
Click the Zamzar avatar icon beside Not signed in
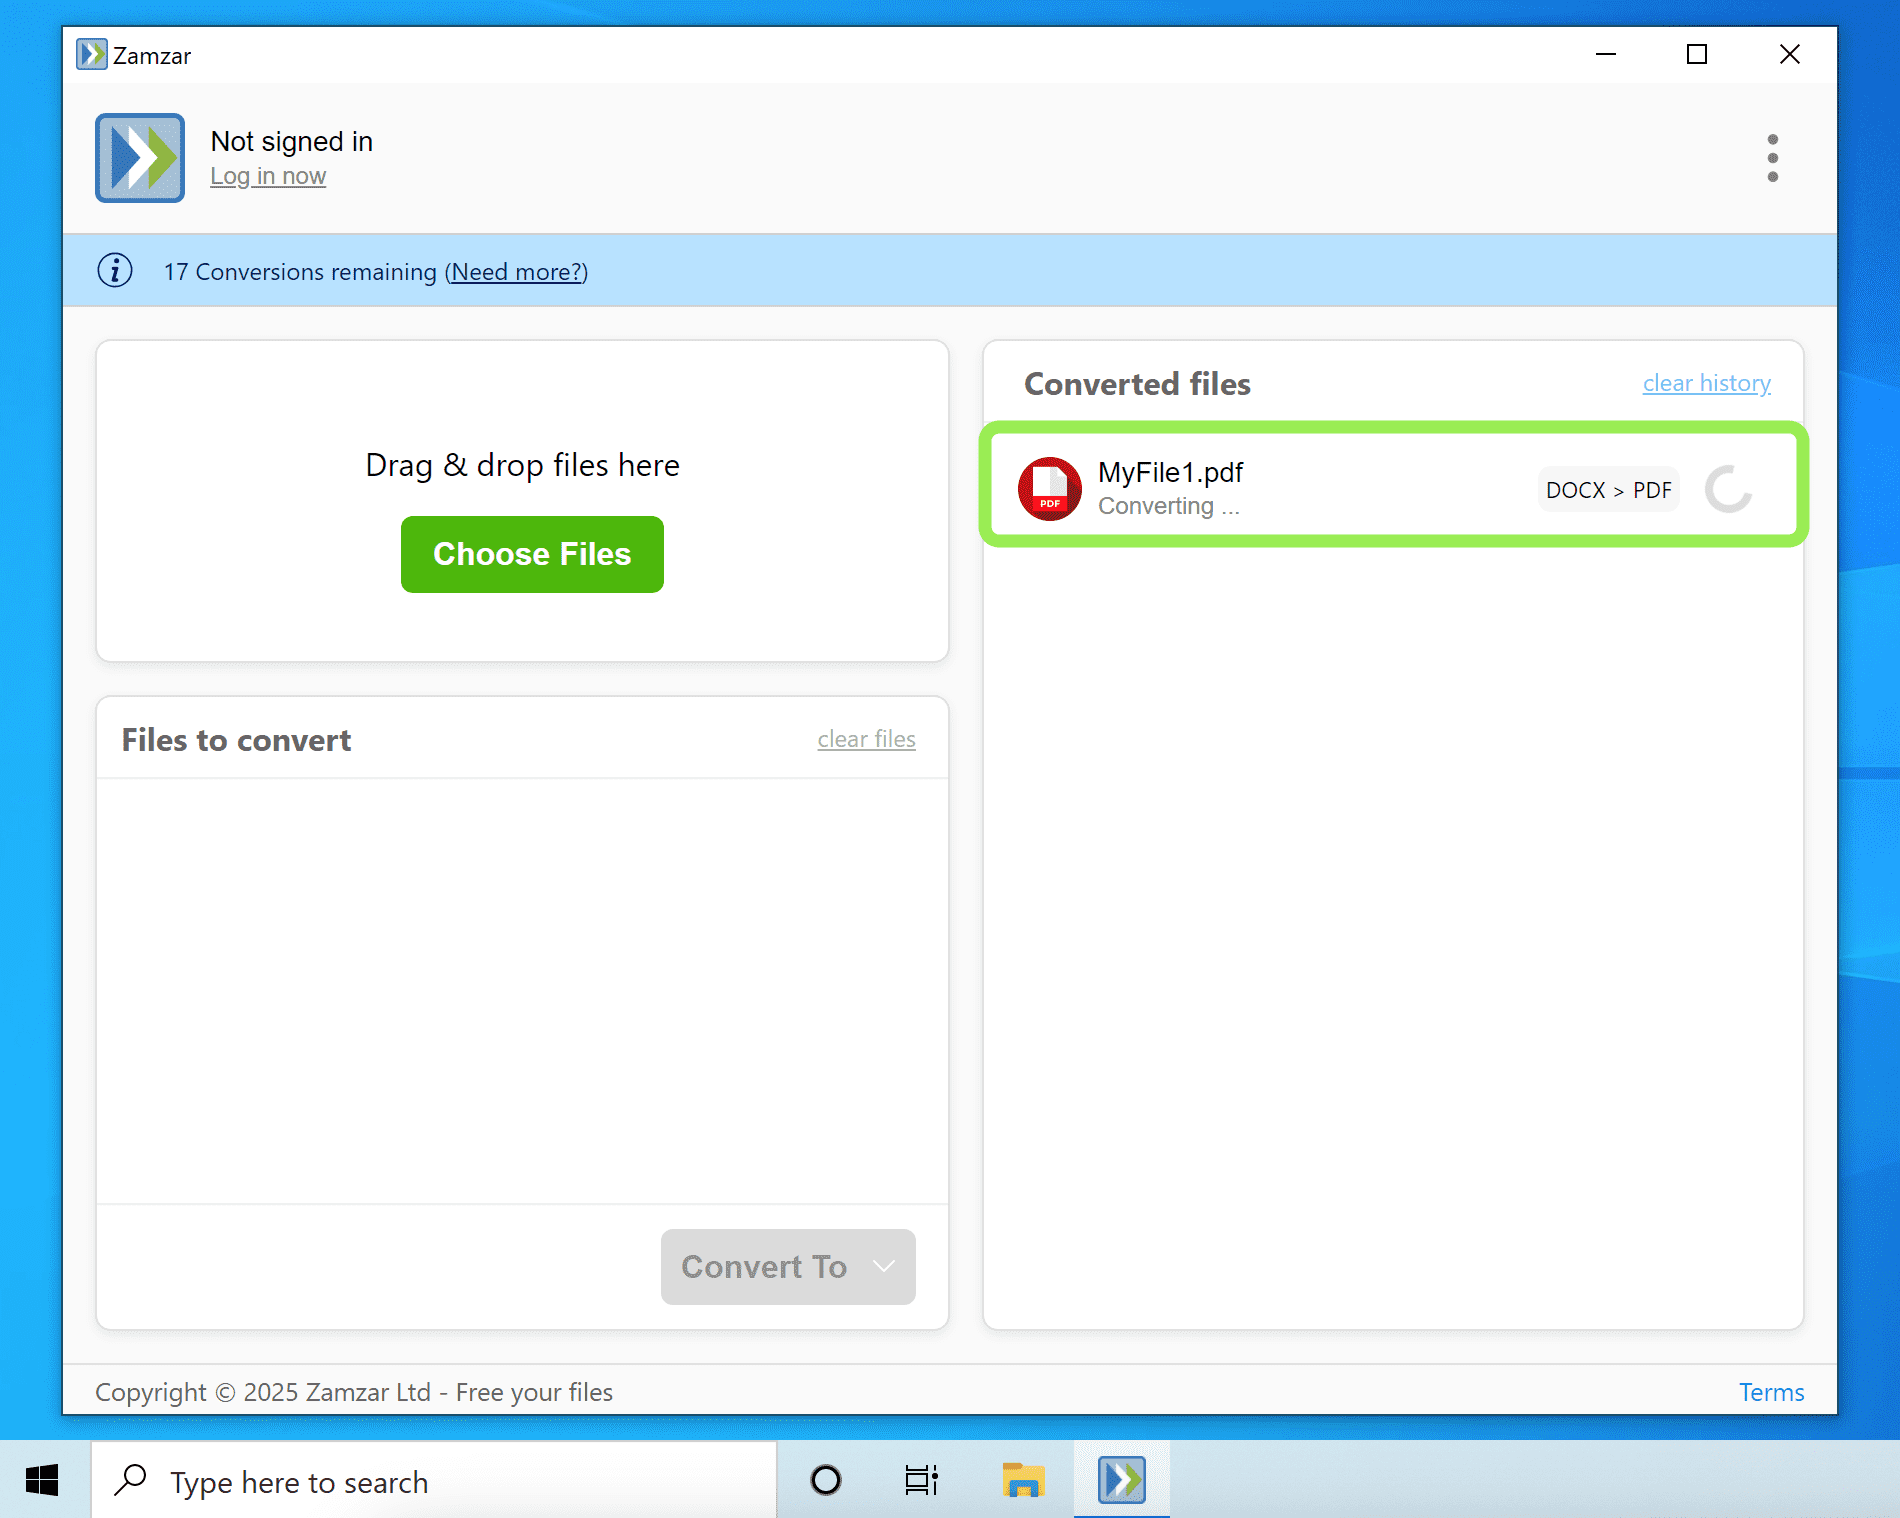[x=139, y=158]
